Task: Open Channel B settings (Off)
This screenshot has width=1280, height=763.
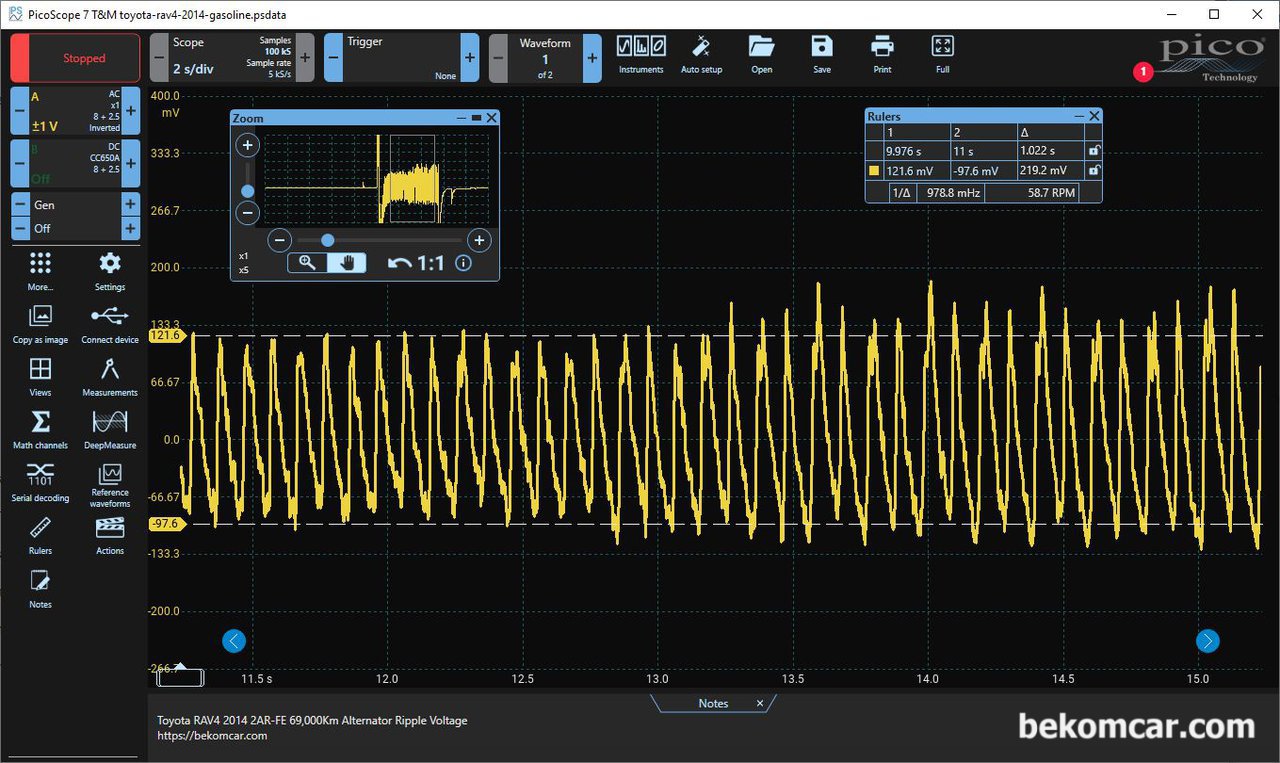Action: click(x=75, y=163)
